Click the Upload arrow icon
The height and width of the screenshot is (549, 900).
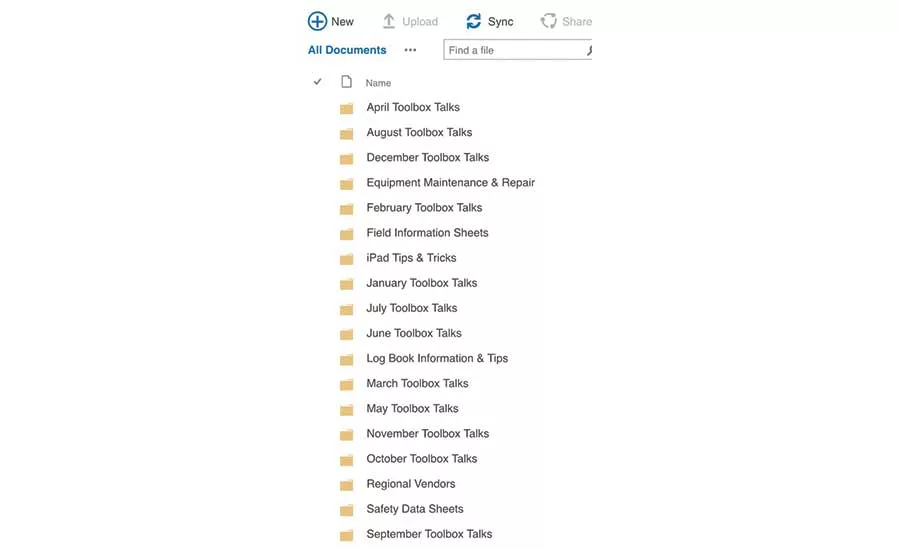389,21
